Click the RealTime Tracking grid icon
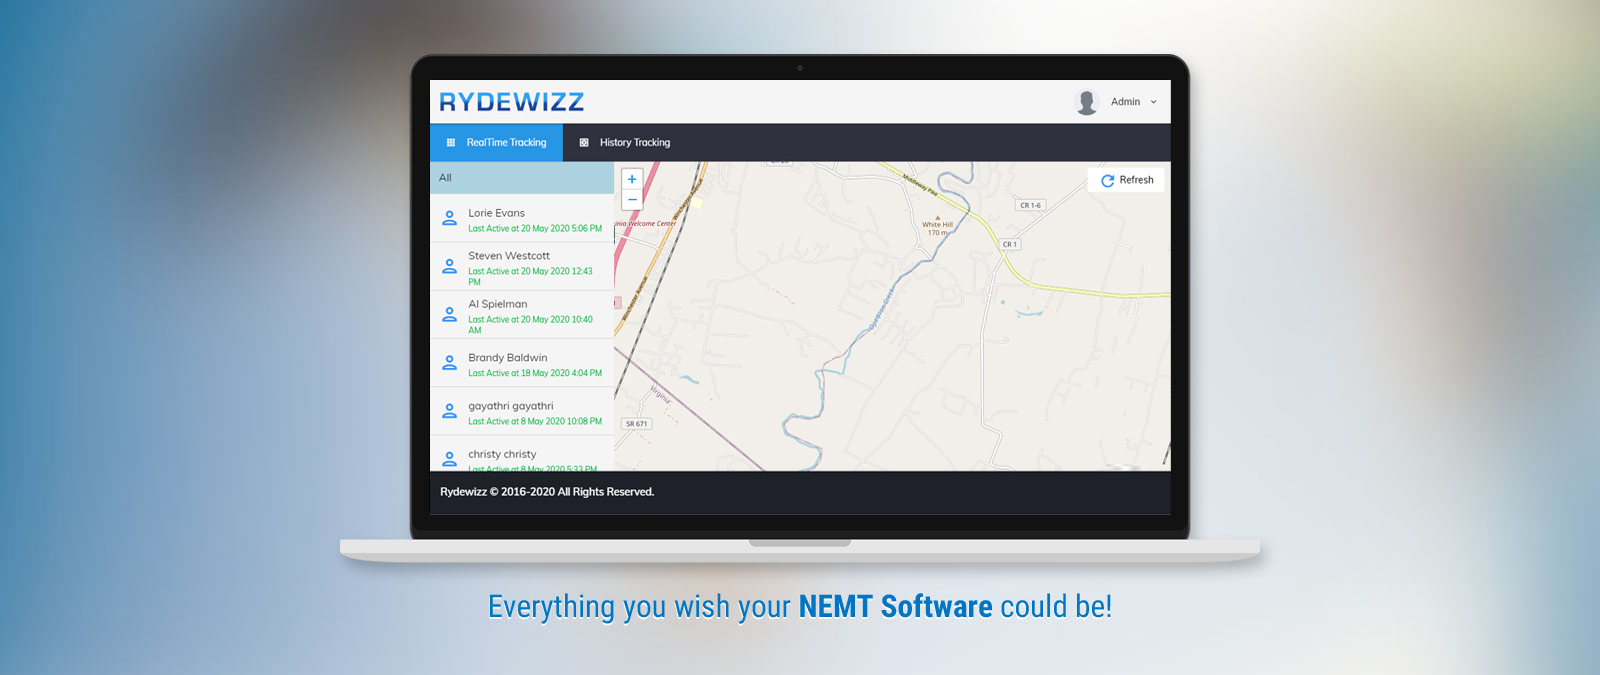Screen dimensions: 1600x675 450,143
